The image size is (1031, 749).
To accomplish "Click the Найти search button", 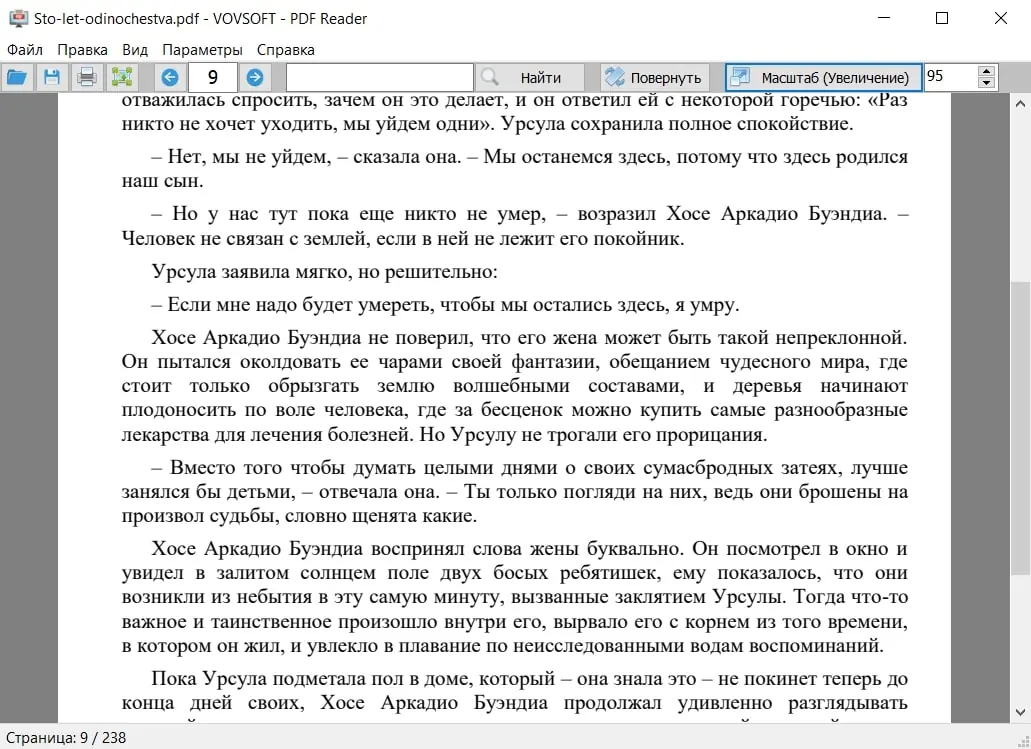I will coord(530,78).
